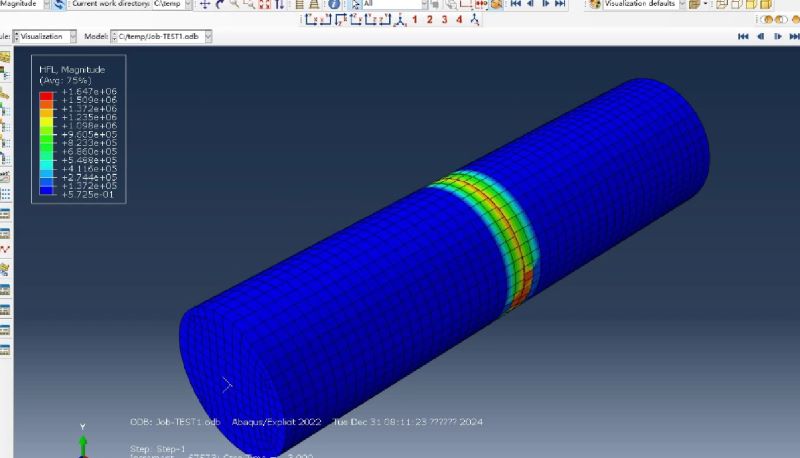Screen dimensions: 800x458
Task: Click "ODB: Job-TEST1.odb" in the viewport title block
Action: 175,422
